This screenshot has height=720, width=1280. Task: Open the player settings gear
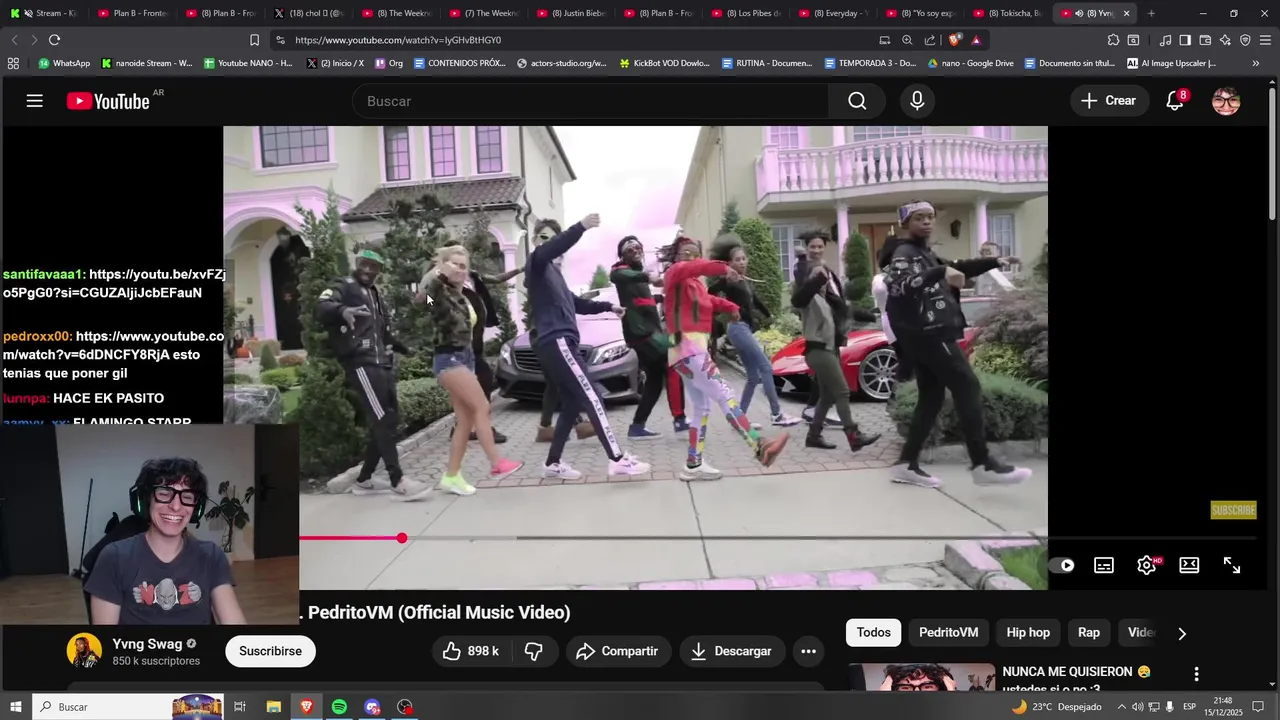pyautogui.click(x=1147, y=565)
